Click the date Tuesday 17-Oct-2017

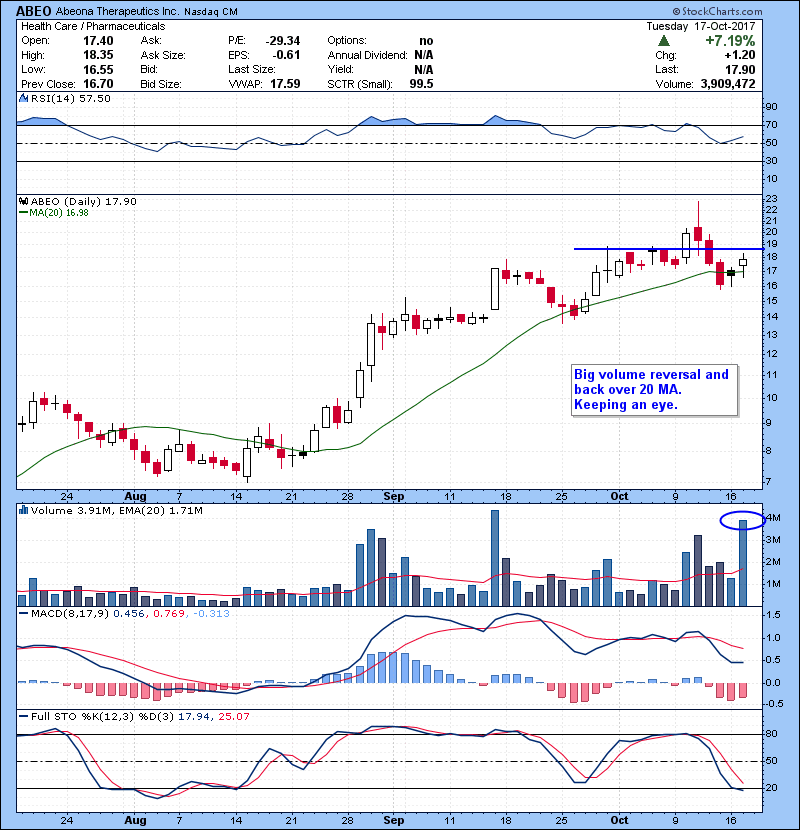(x=701, y=26)
